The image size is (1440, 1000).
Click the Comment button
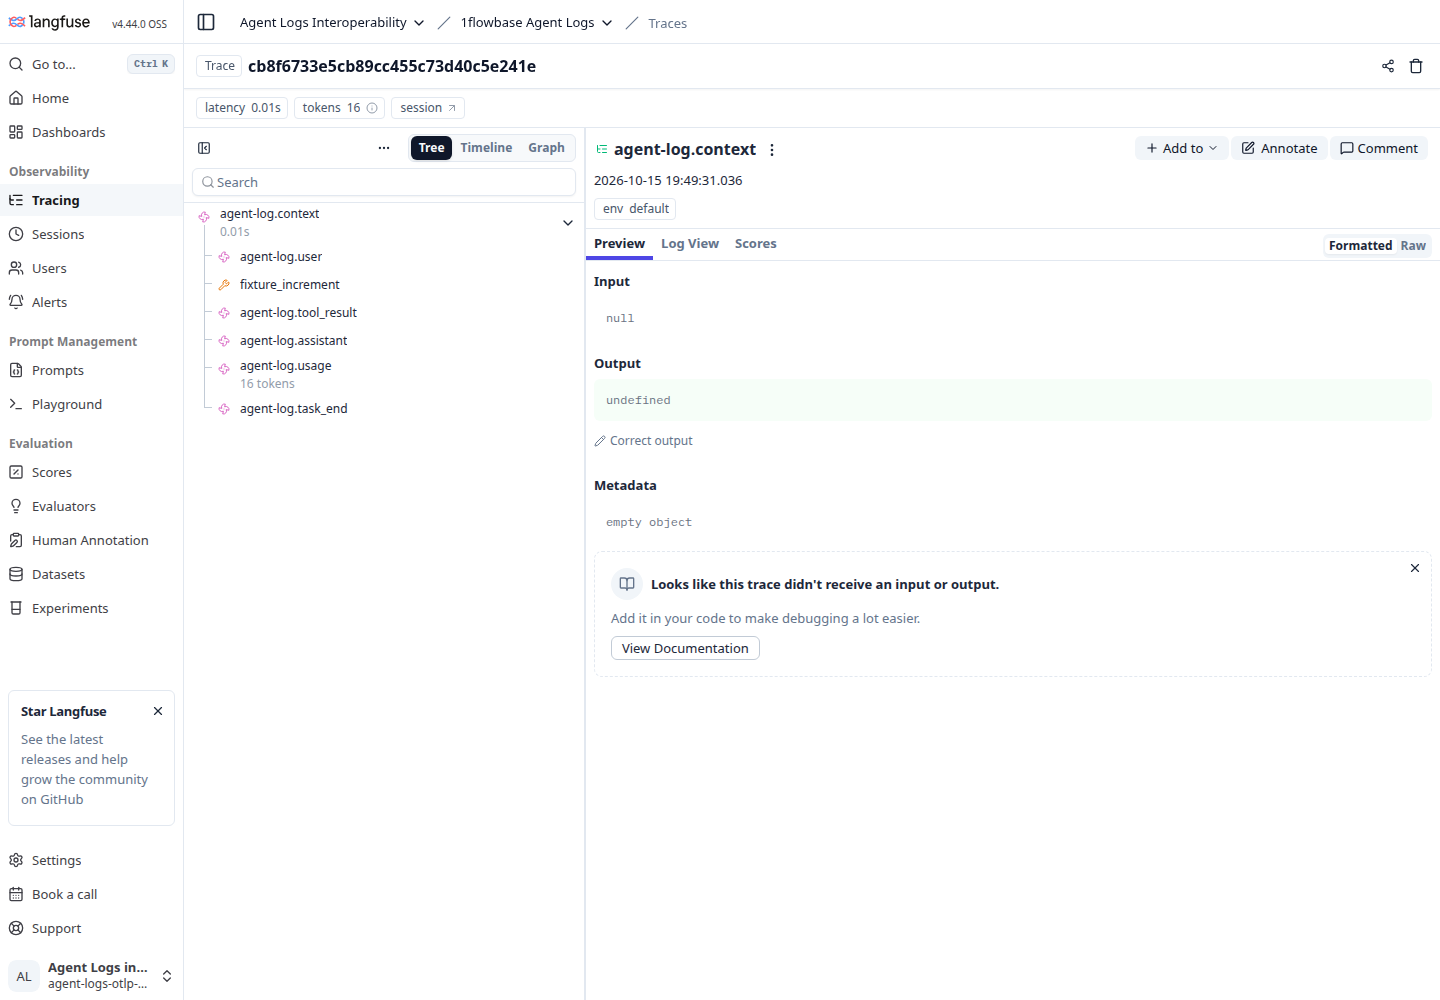coord(1378,148)
